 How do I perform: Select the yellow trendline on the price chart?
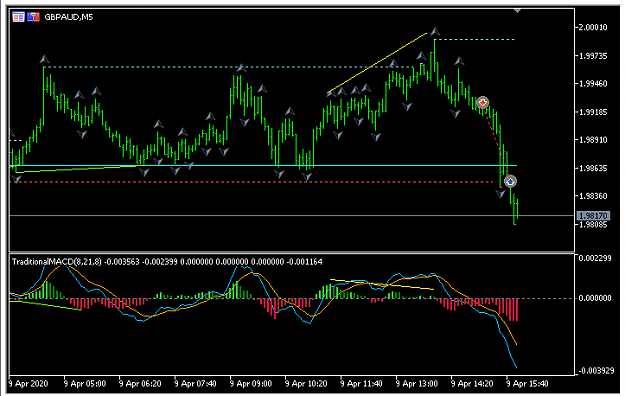377,63
